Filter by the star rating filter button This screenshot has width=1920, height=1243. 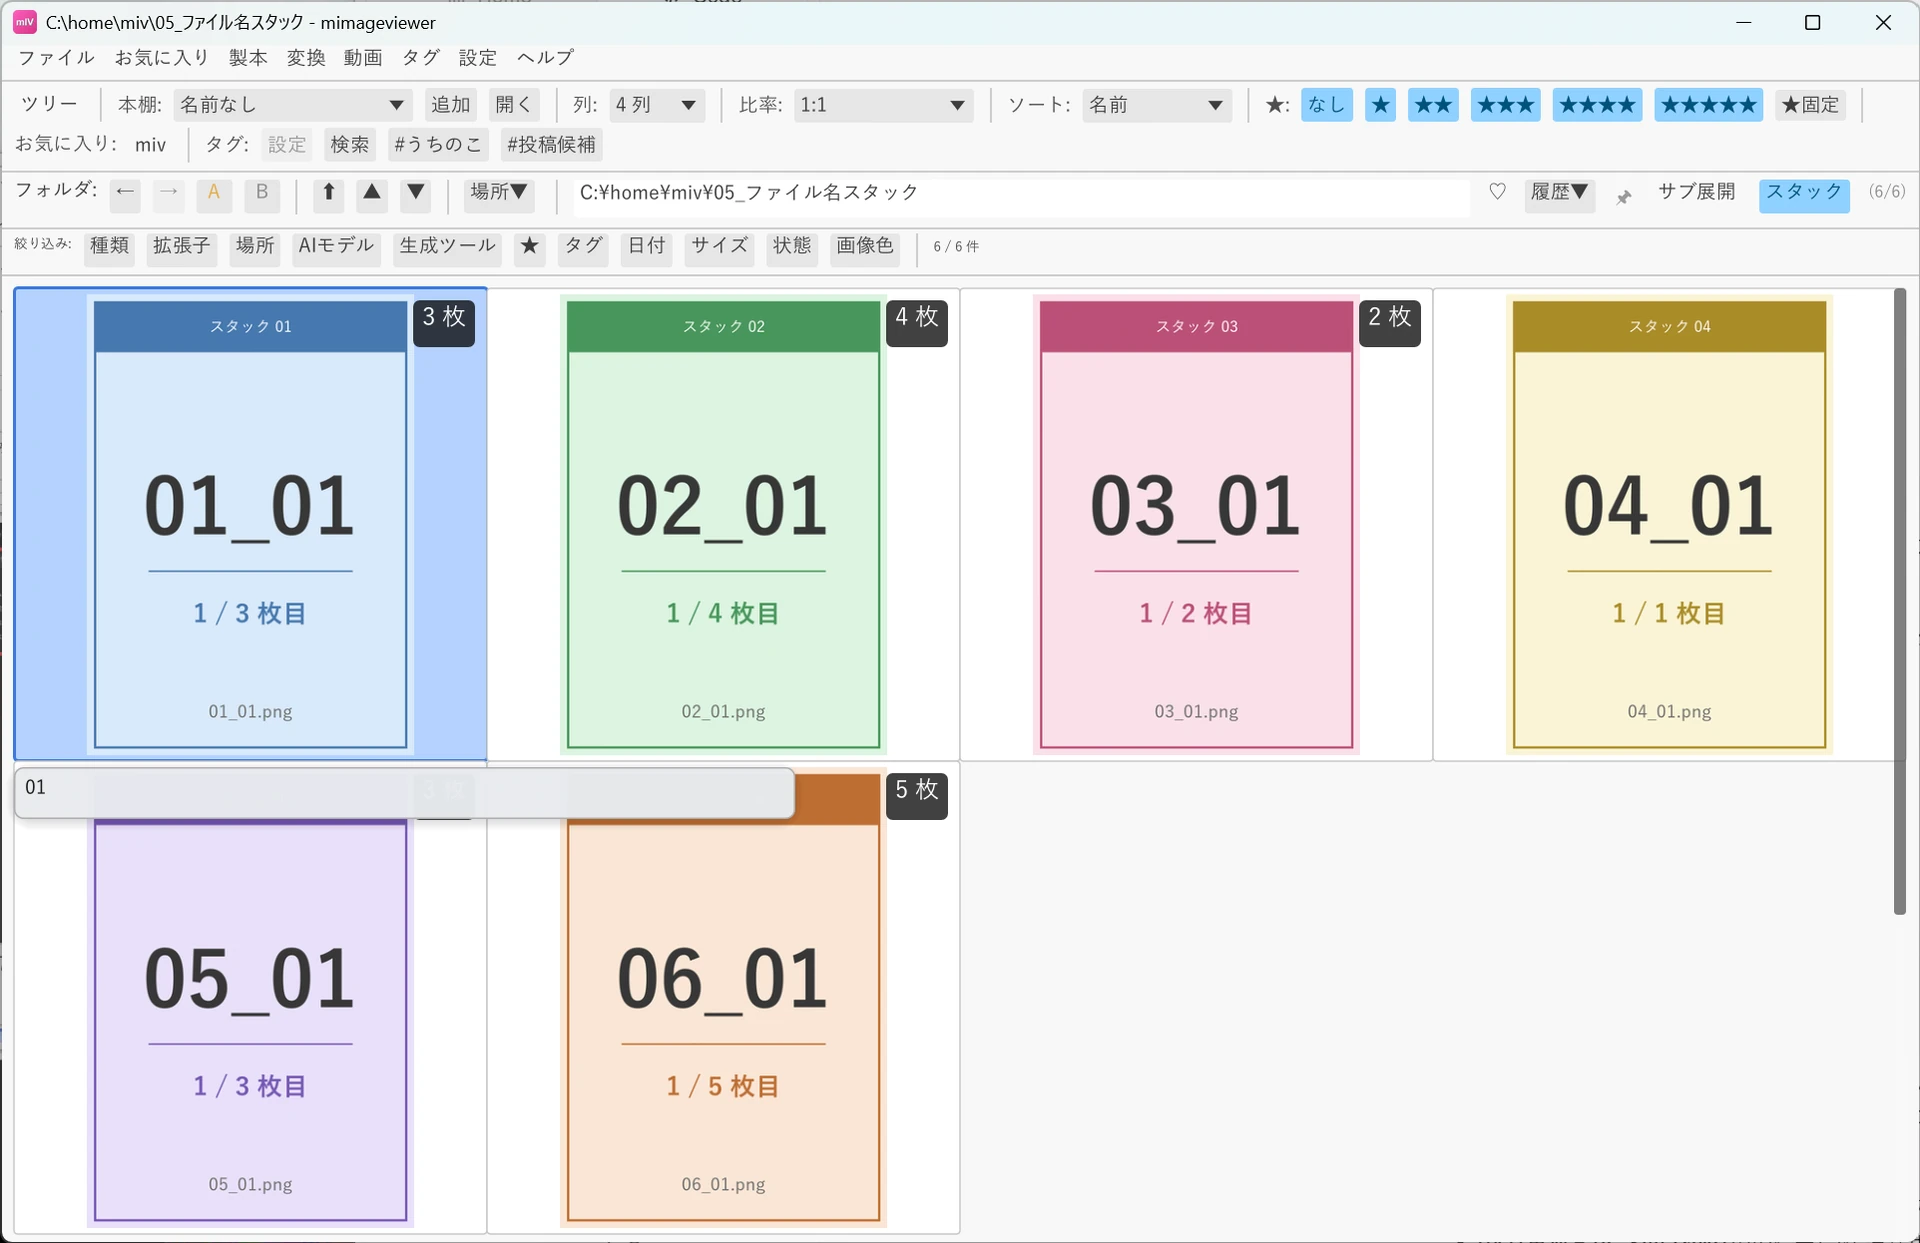click(x=530, y=247)
